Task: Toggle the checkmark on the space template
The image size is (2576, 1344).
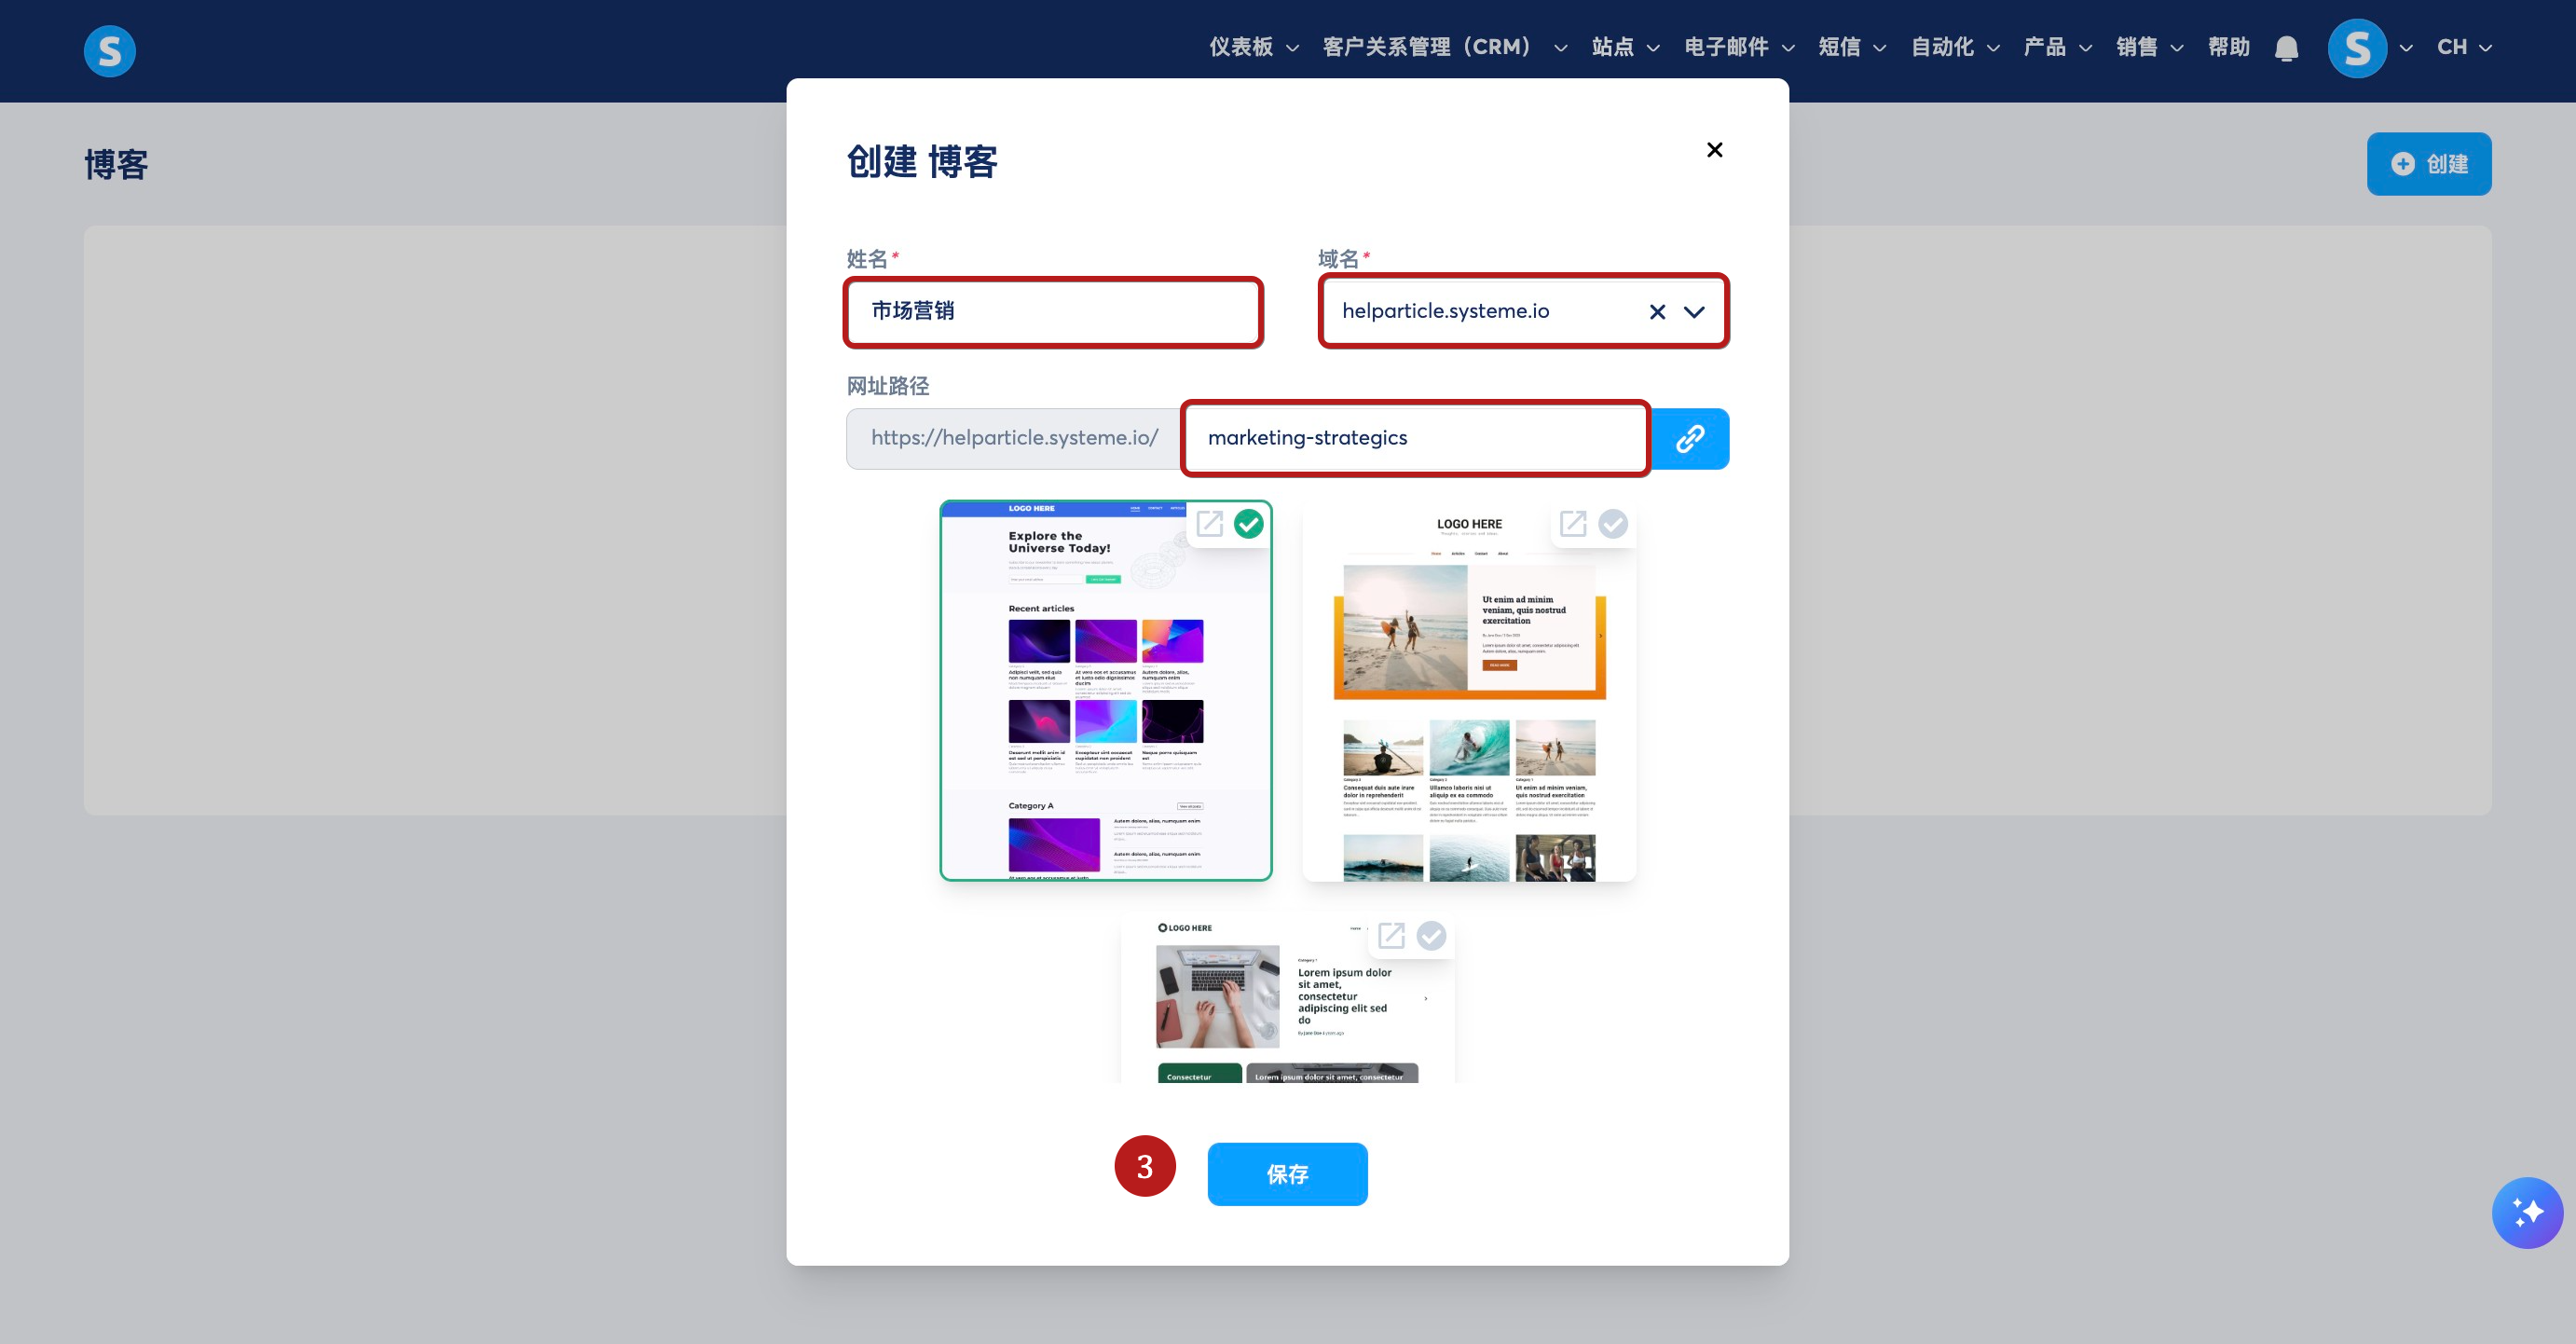Action: tap(1248, 523)
